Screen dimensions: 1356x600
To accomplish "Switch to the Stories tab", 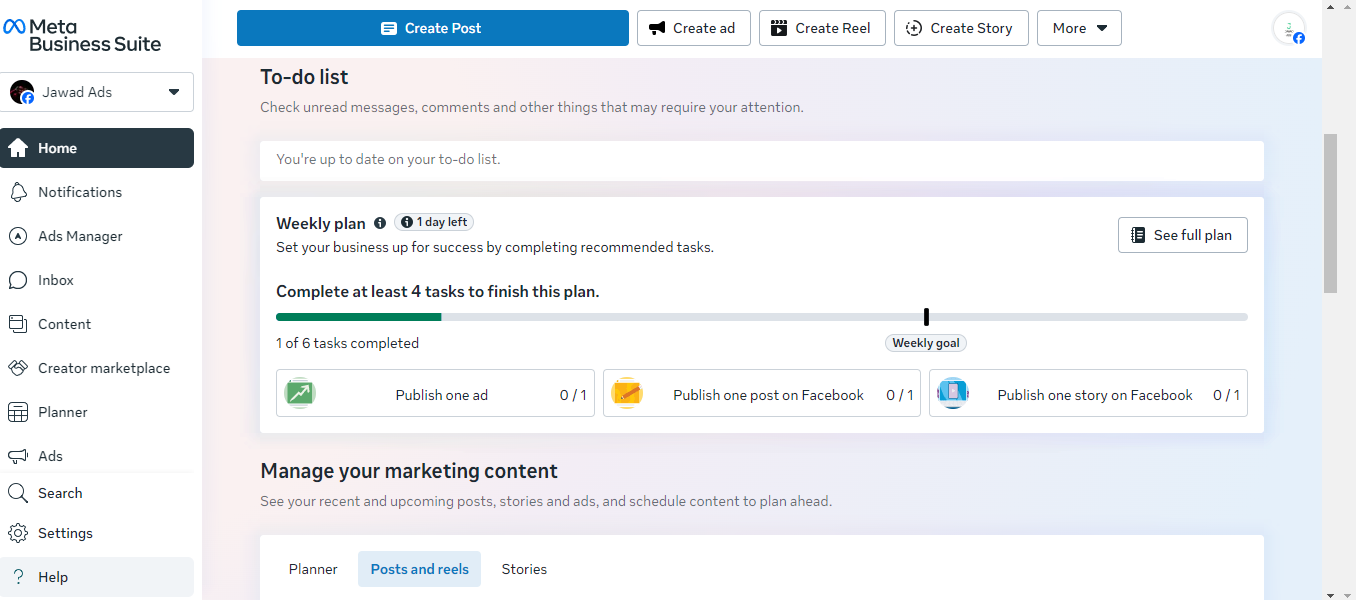I will 524,569.
